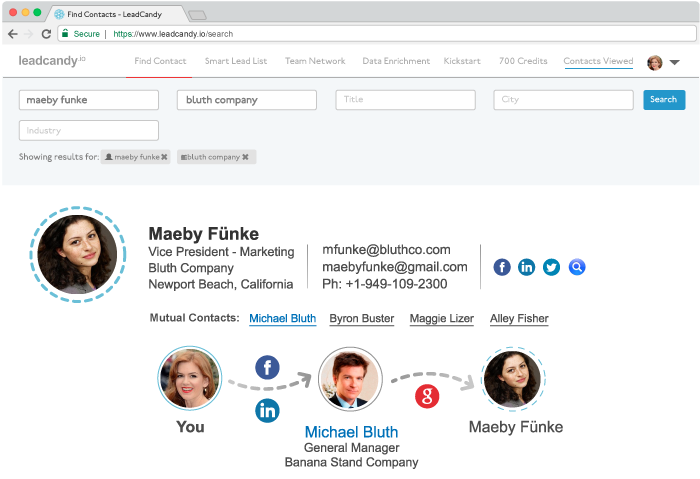This screenshot has height=479, width=700.
Task: Open Maeby Fünke's Twitter profile icon
Action: [551, 267]
